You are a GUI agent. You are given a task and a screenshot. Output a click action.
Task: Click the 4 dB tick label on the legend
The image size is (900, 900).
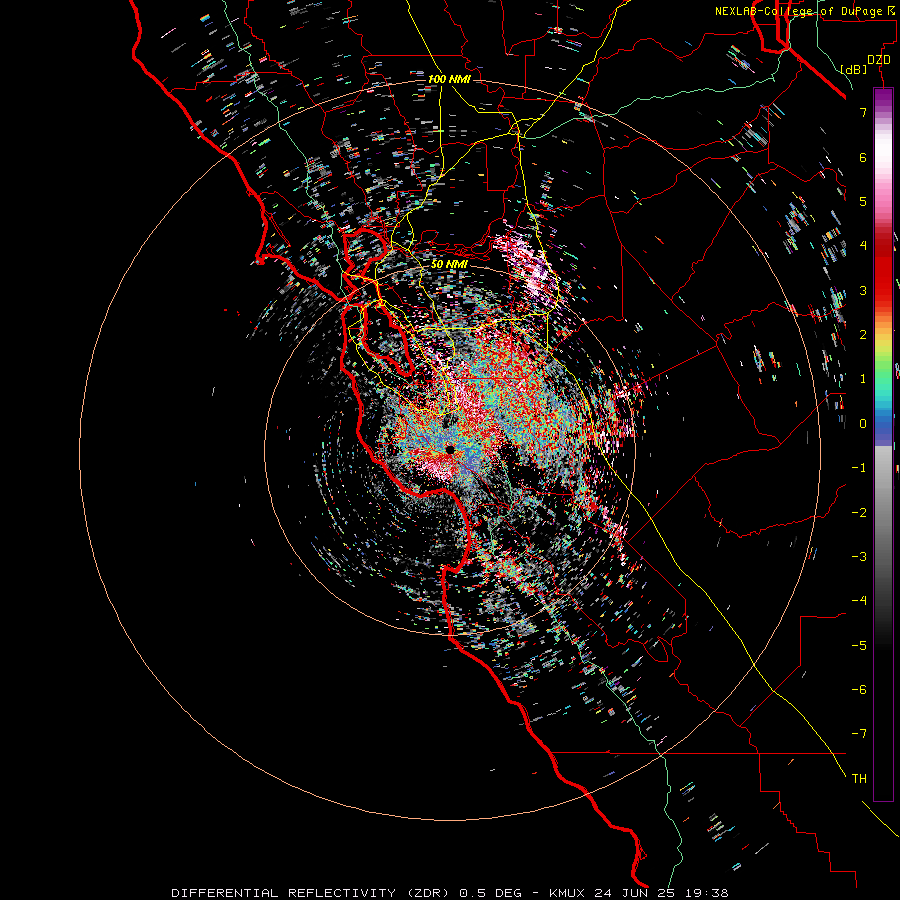(x=863, y=246)
